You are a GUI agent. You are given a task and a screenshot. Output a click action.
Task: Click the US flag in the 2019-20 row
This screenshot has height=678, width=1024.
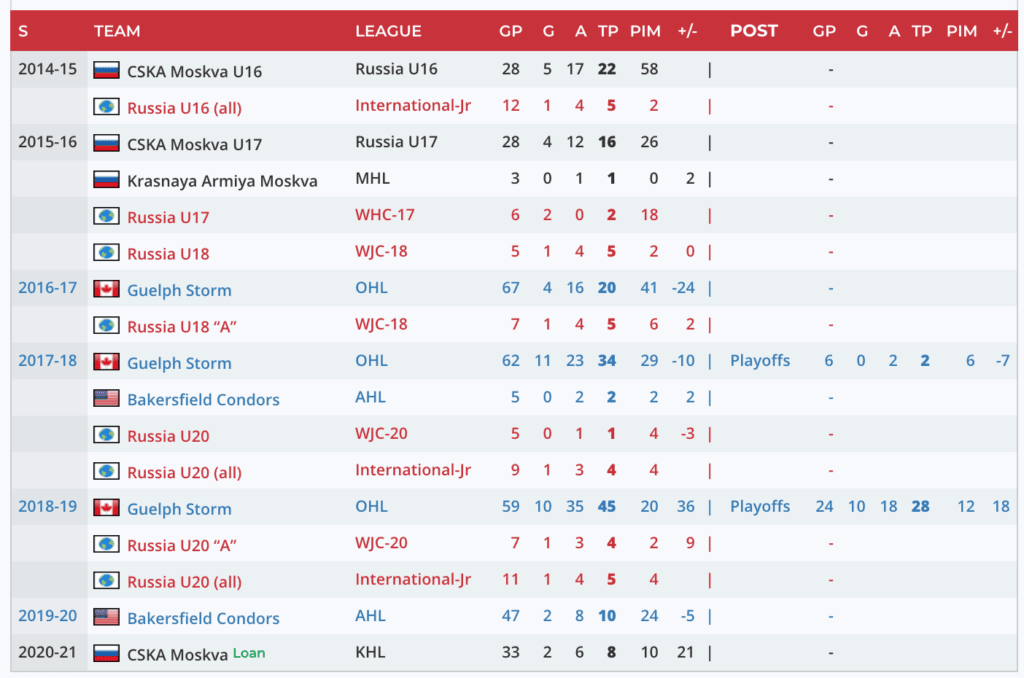[106, 617]
